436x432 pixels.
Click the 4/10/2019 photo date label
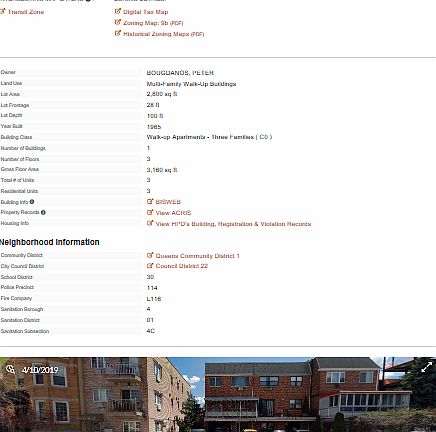pos(40,370)
